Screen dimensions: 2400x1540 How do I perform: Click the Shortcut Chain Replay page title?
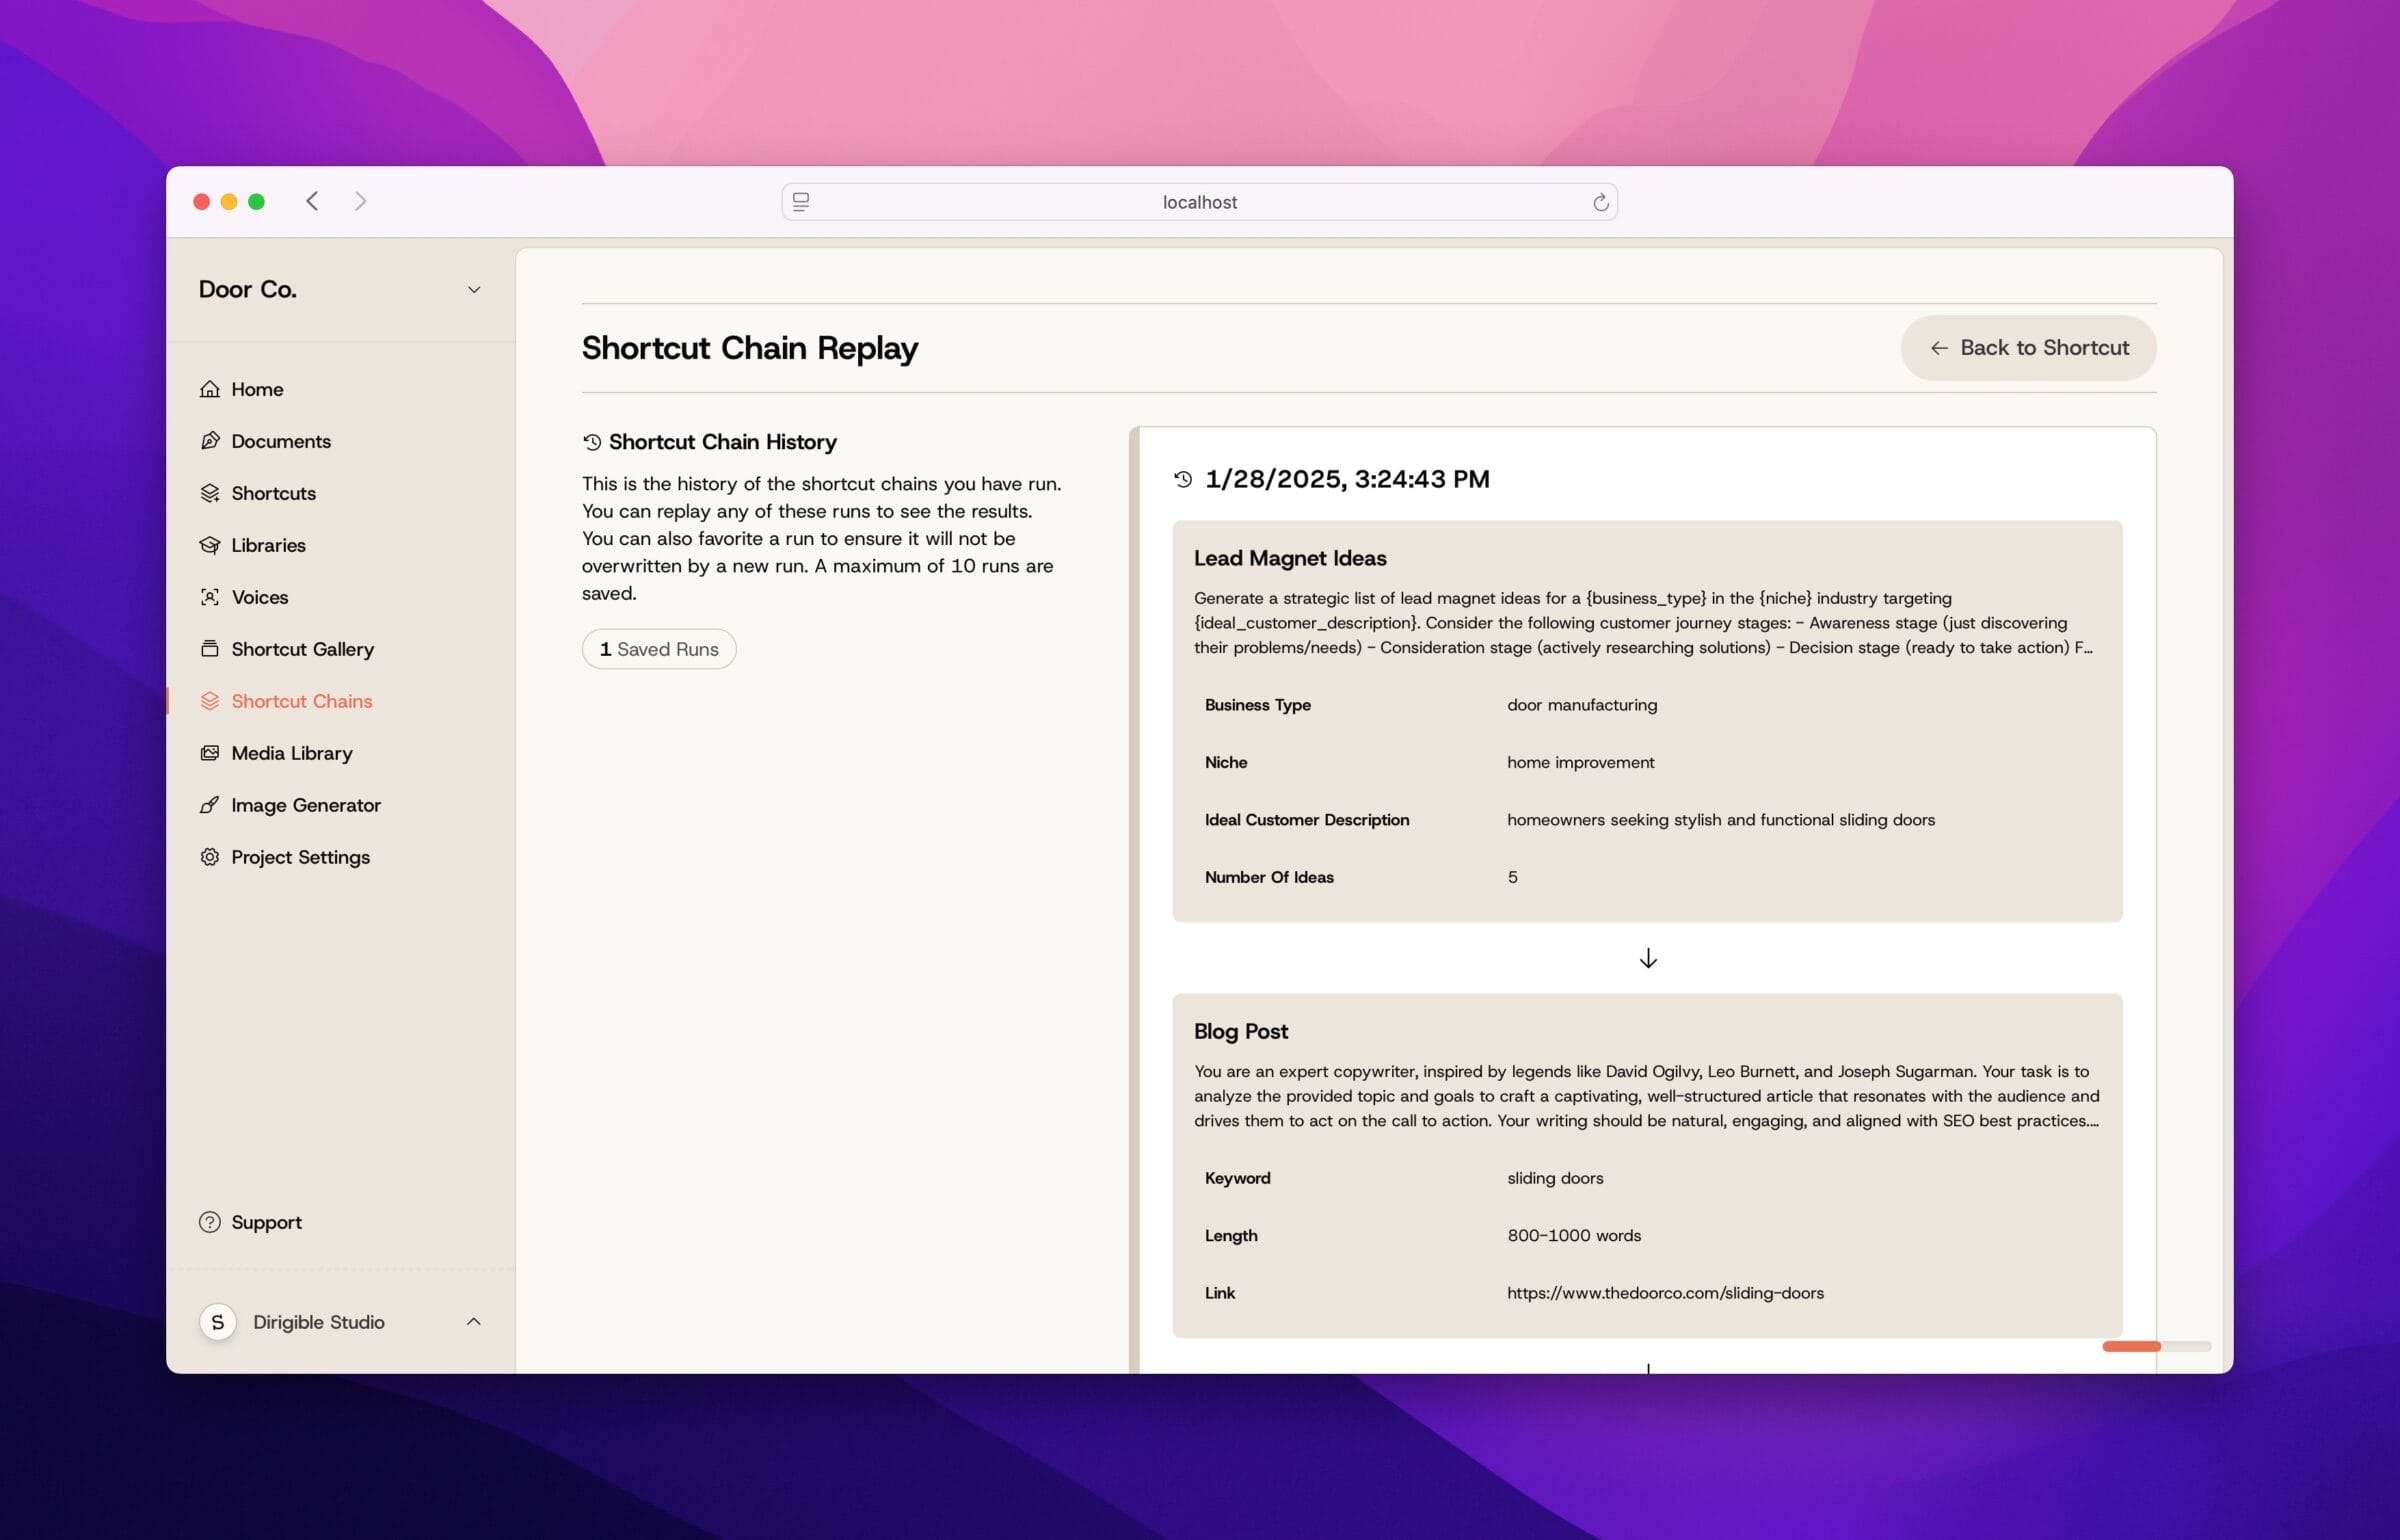tap(750, 348)
